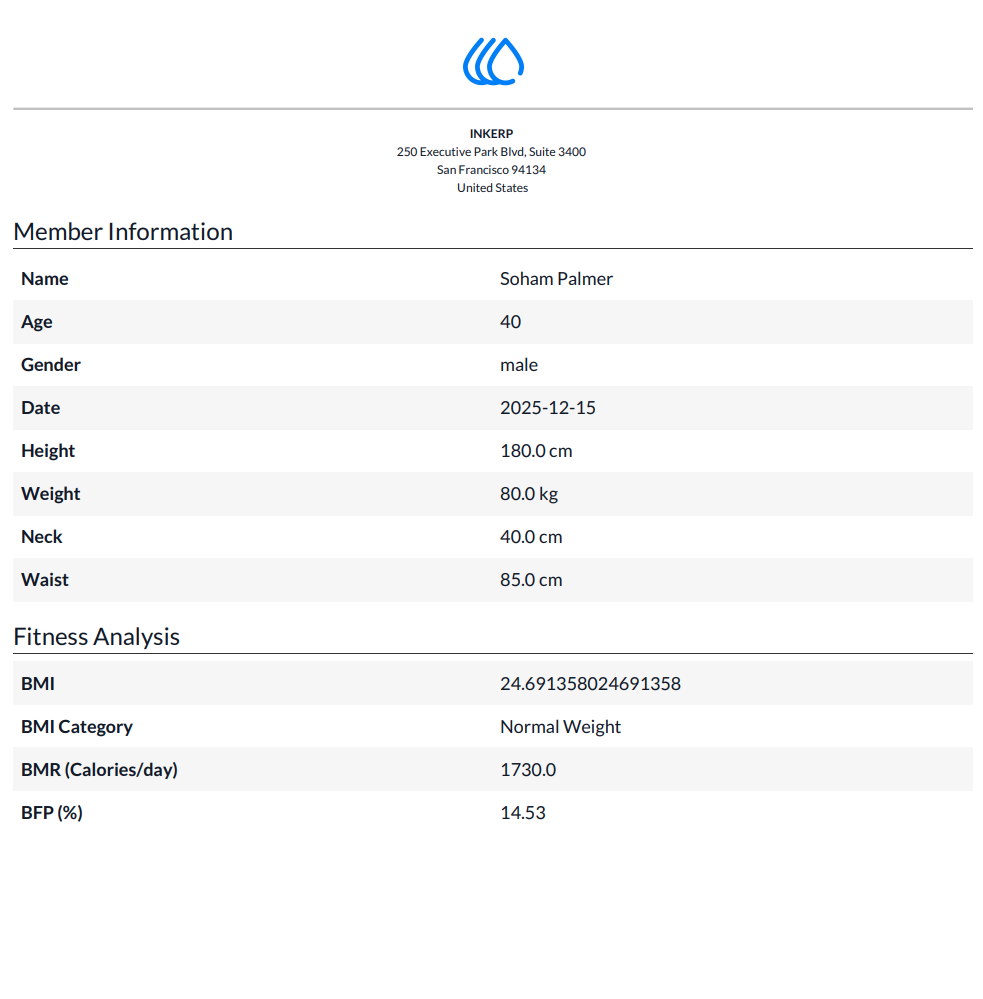Screen dimensions: 983x999
Task: Click the 'BFP (%)' row label
Action: pyautogui.click(x=52, y=813)
